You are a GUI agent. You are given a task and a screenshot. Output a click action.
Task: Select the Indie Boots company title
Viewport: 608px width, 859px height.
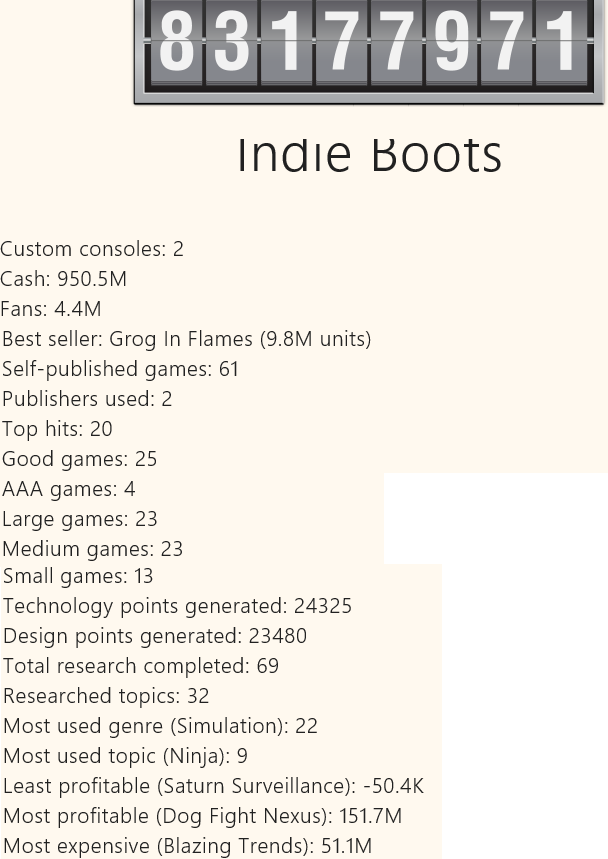[x=370, y=155]
